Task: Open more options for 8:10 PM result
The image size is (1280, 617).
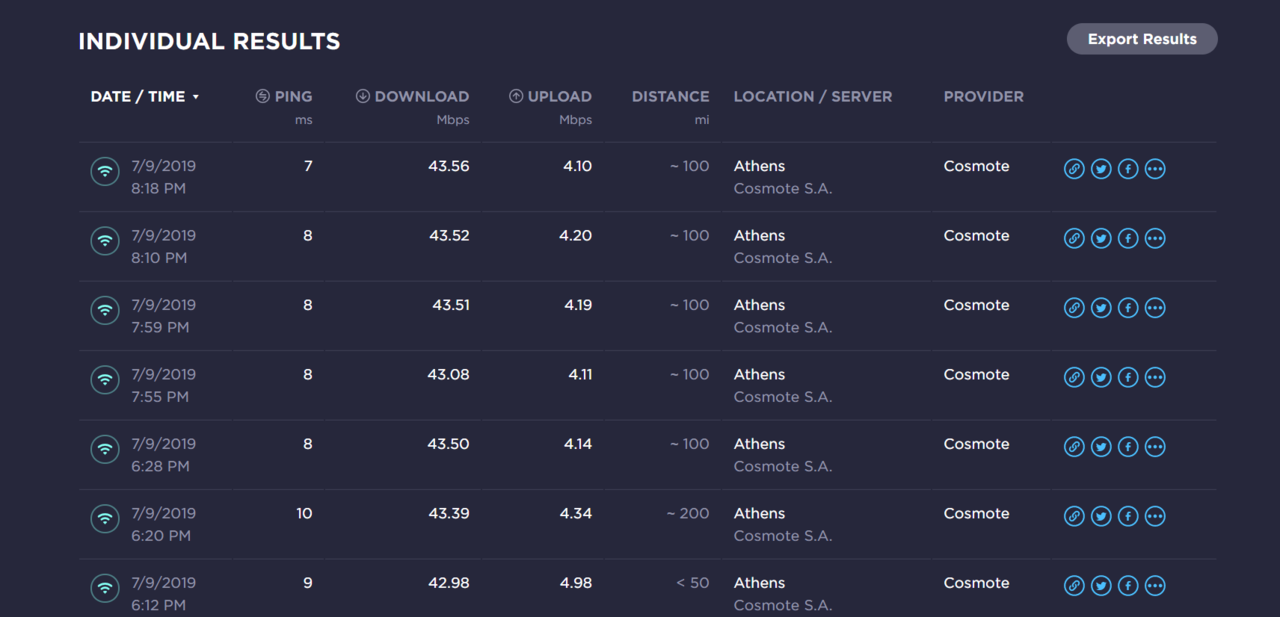Action: (x=1155, y=238)
